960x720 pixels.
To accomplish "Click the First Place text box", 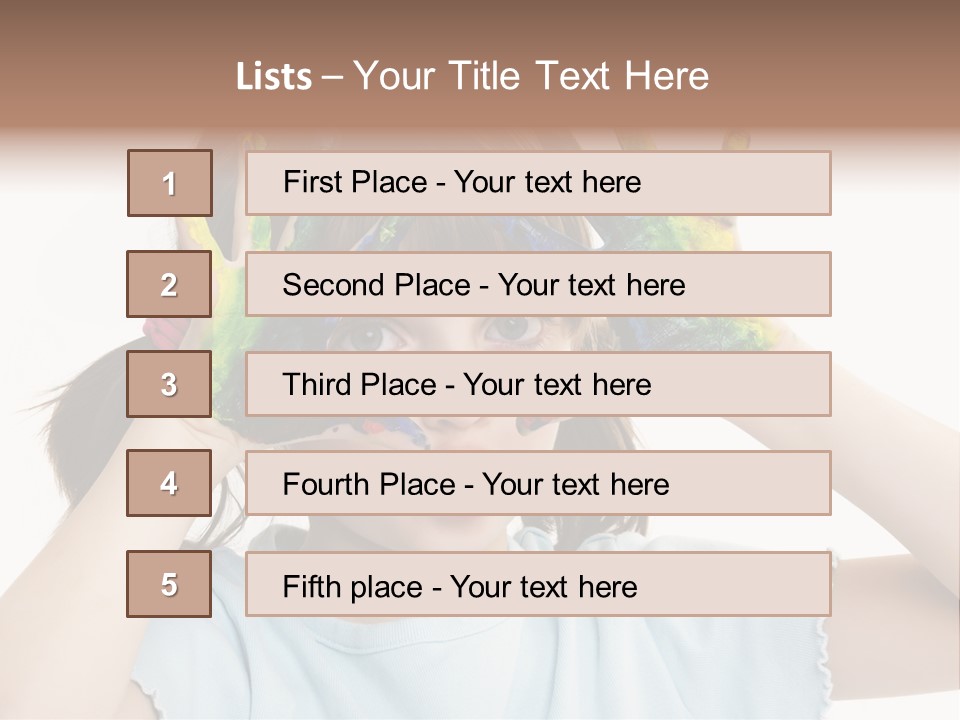I will [538, 183].
